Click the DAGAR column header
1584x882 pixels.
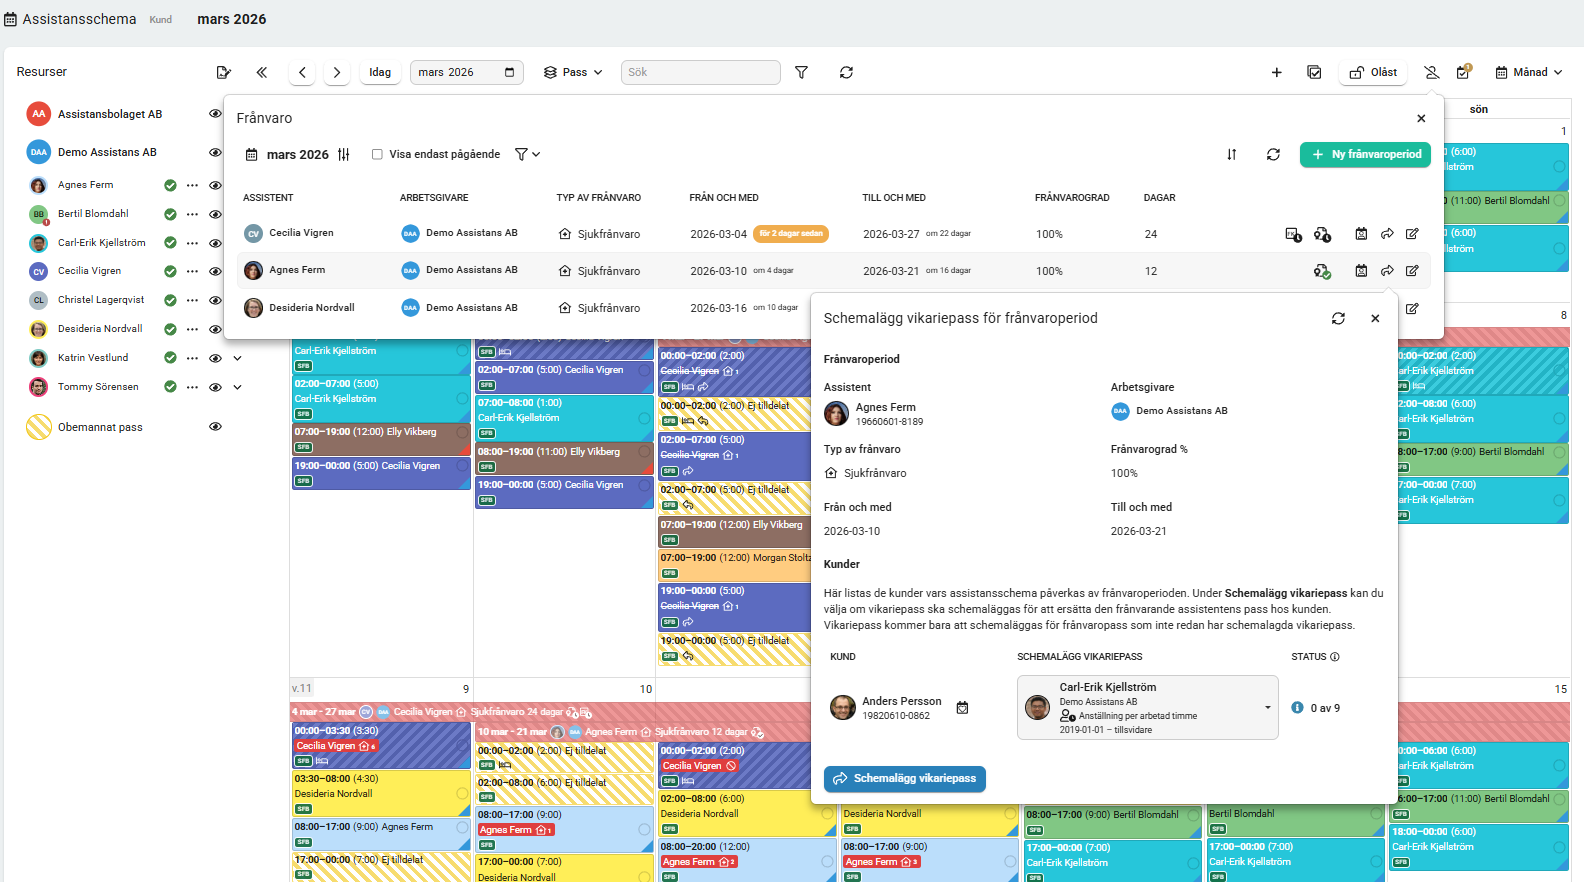pyautogui.click(x=1160, y=198)
